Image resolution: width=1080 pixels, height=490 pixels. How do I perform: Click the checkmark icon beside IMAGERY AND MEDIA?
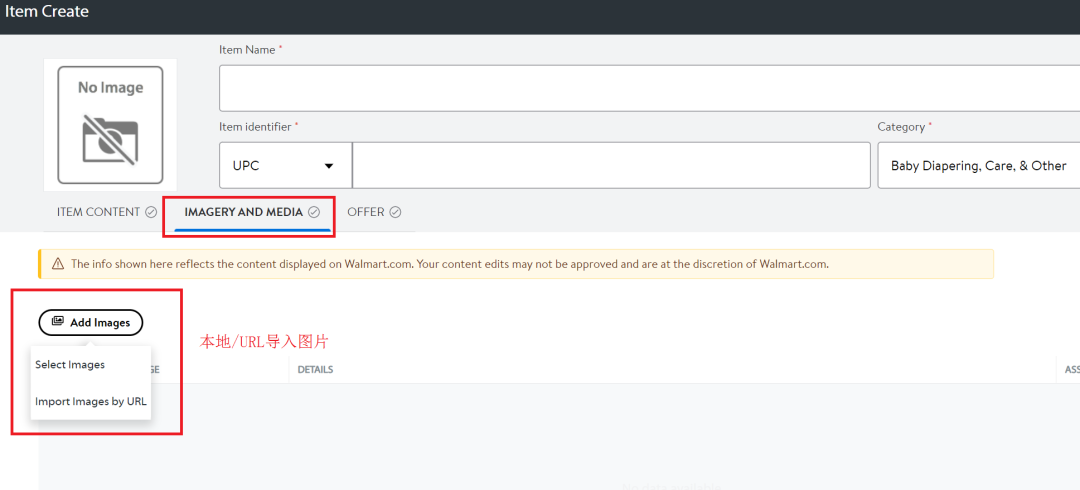point(314,212)
